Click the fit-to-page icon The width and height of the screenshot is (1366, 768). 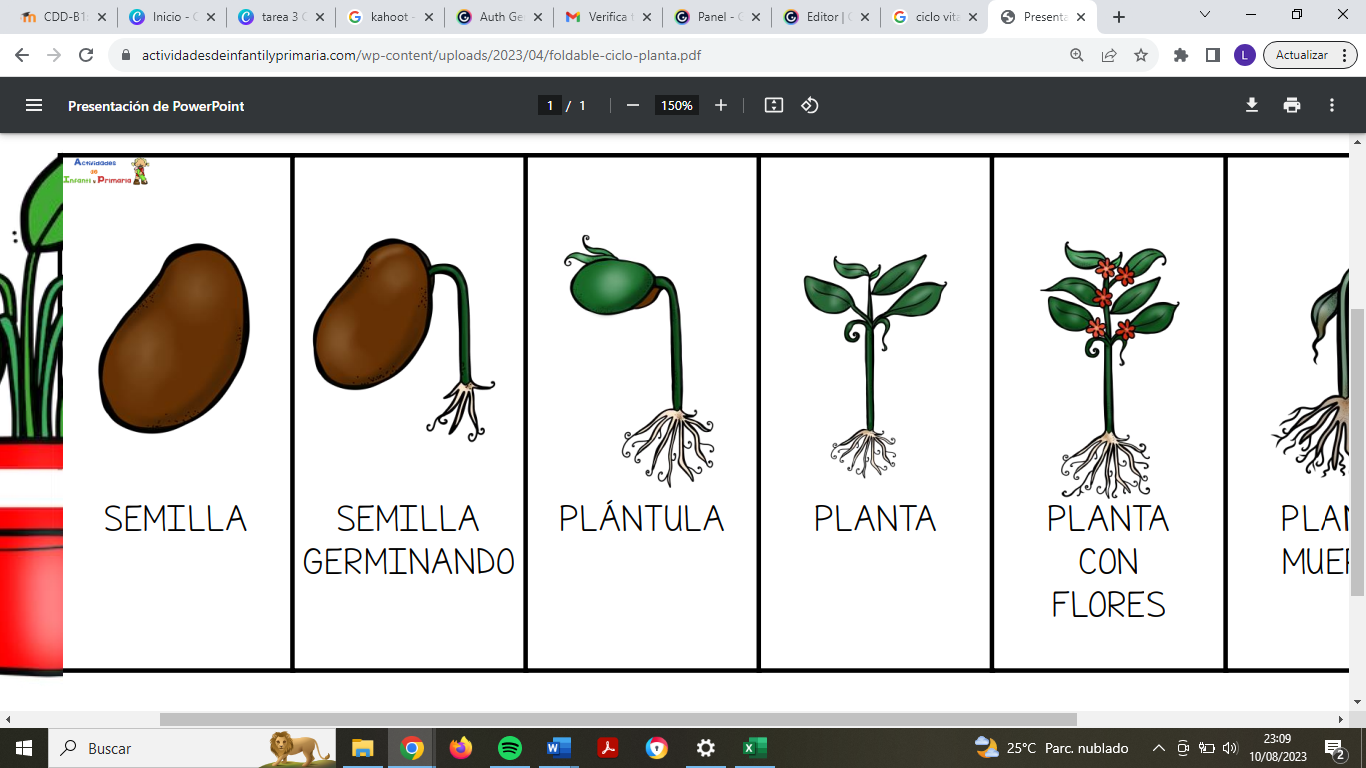(x=774, y=104)
